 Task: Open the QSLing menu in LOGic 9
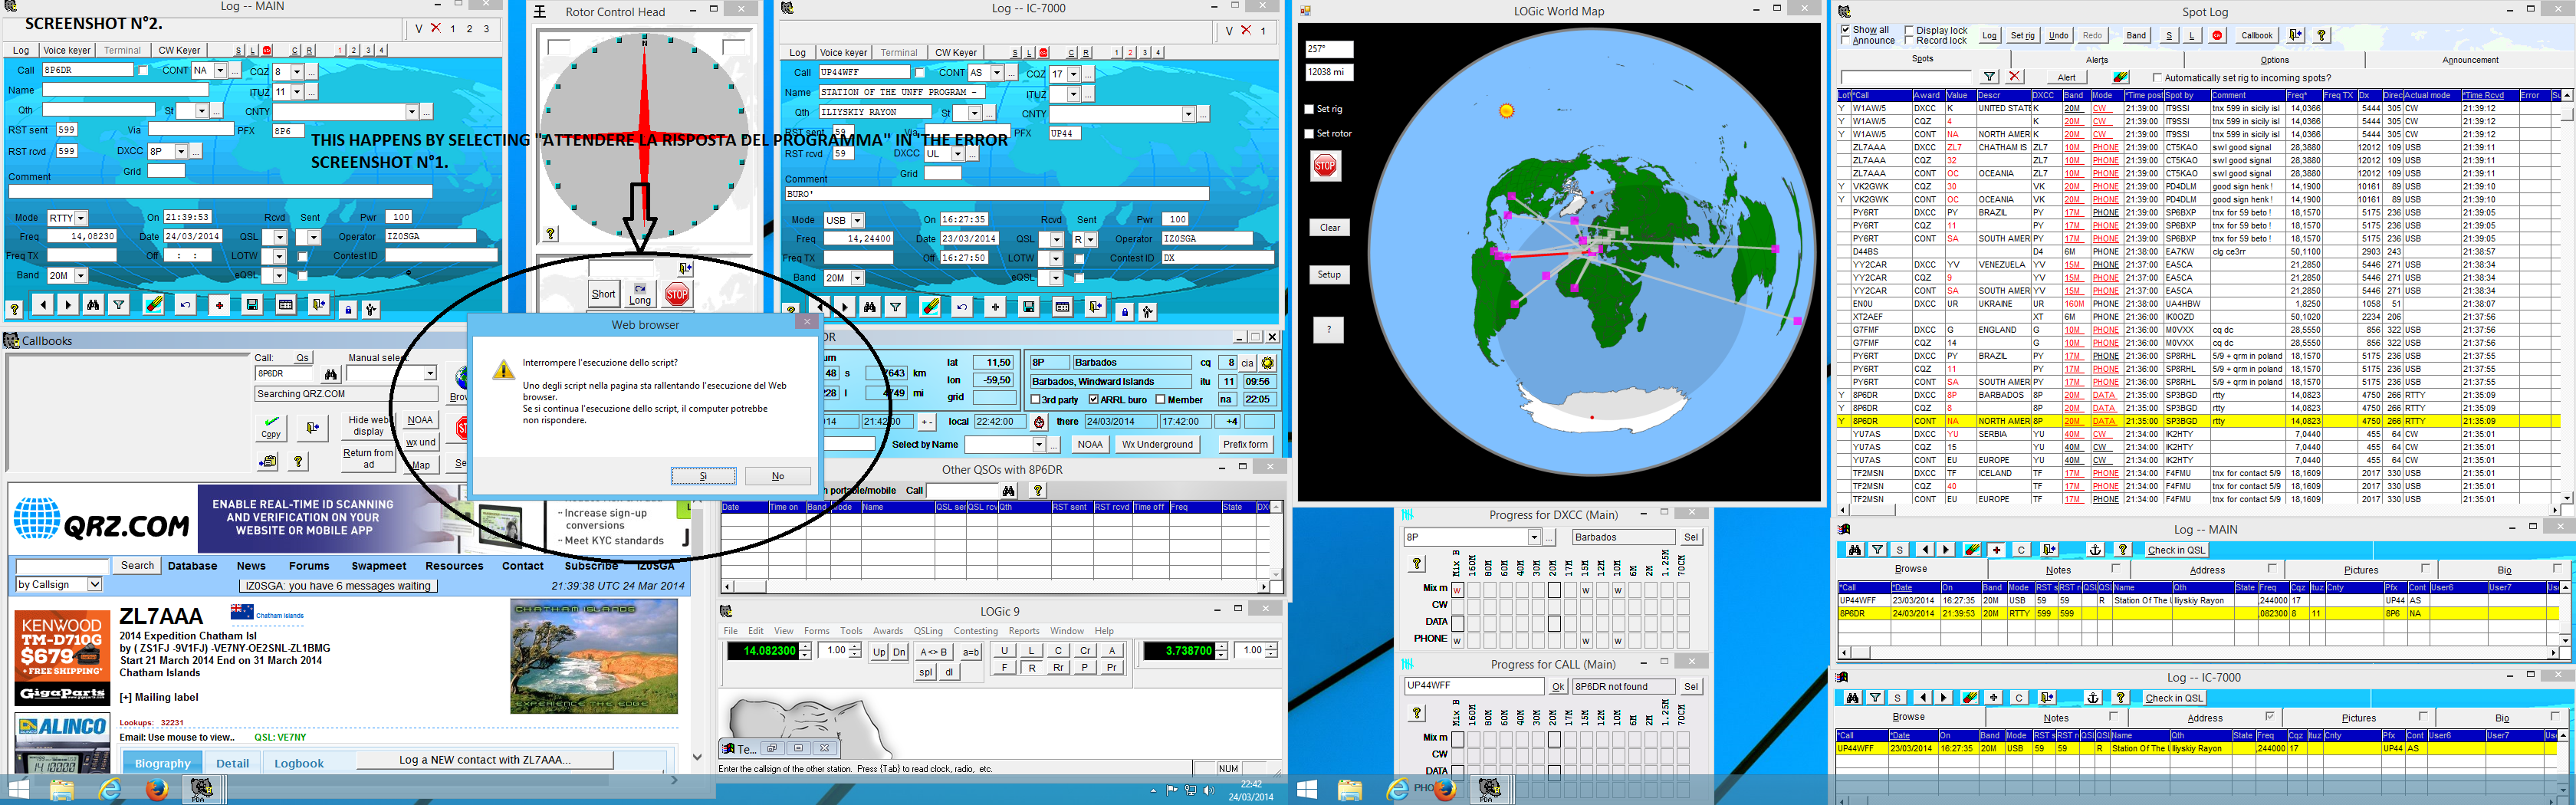928,631
